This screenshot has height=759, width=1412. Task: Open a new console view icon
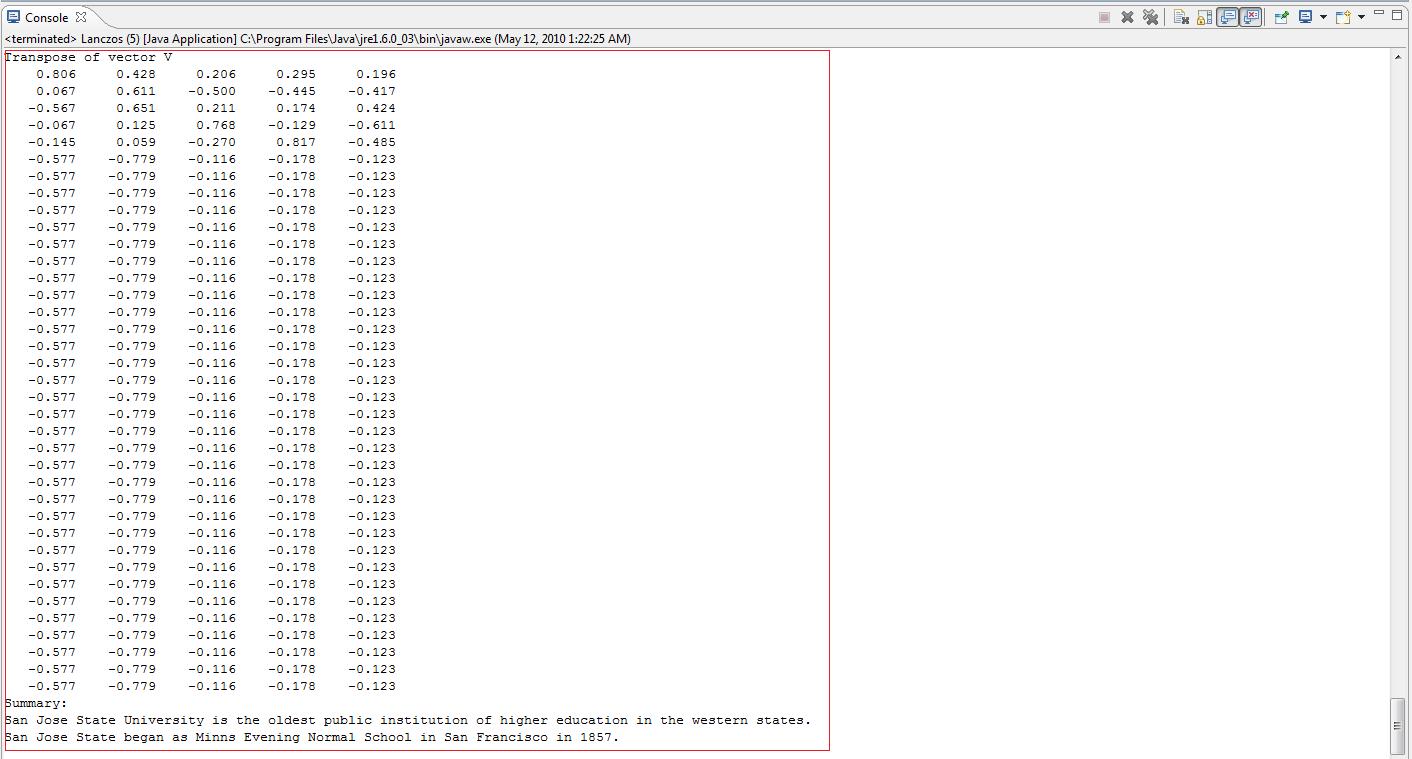point(1343,17)
